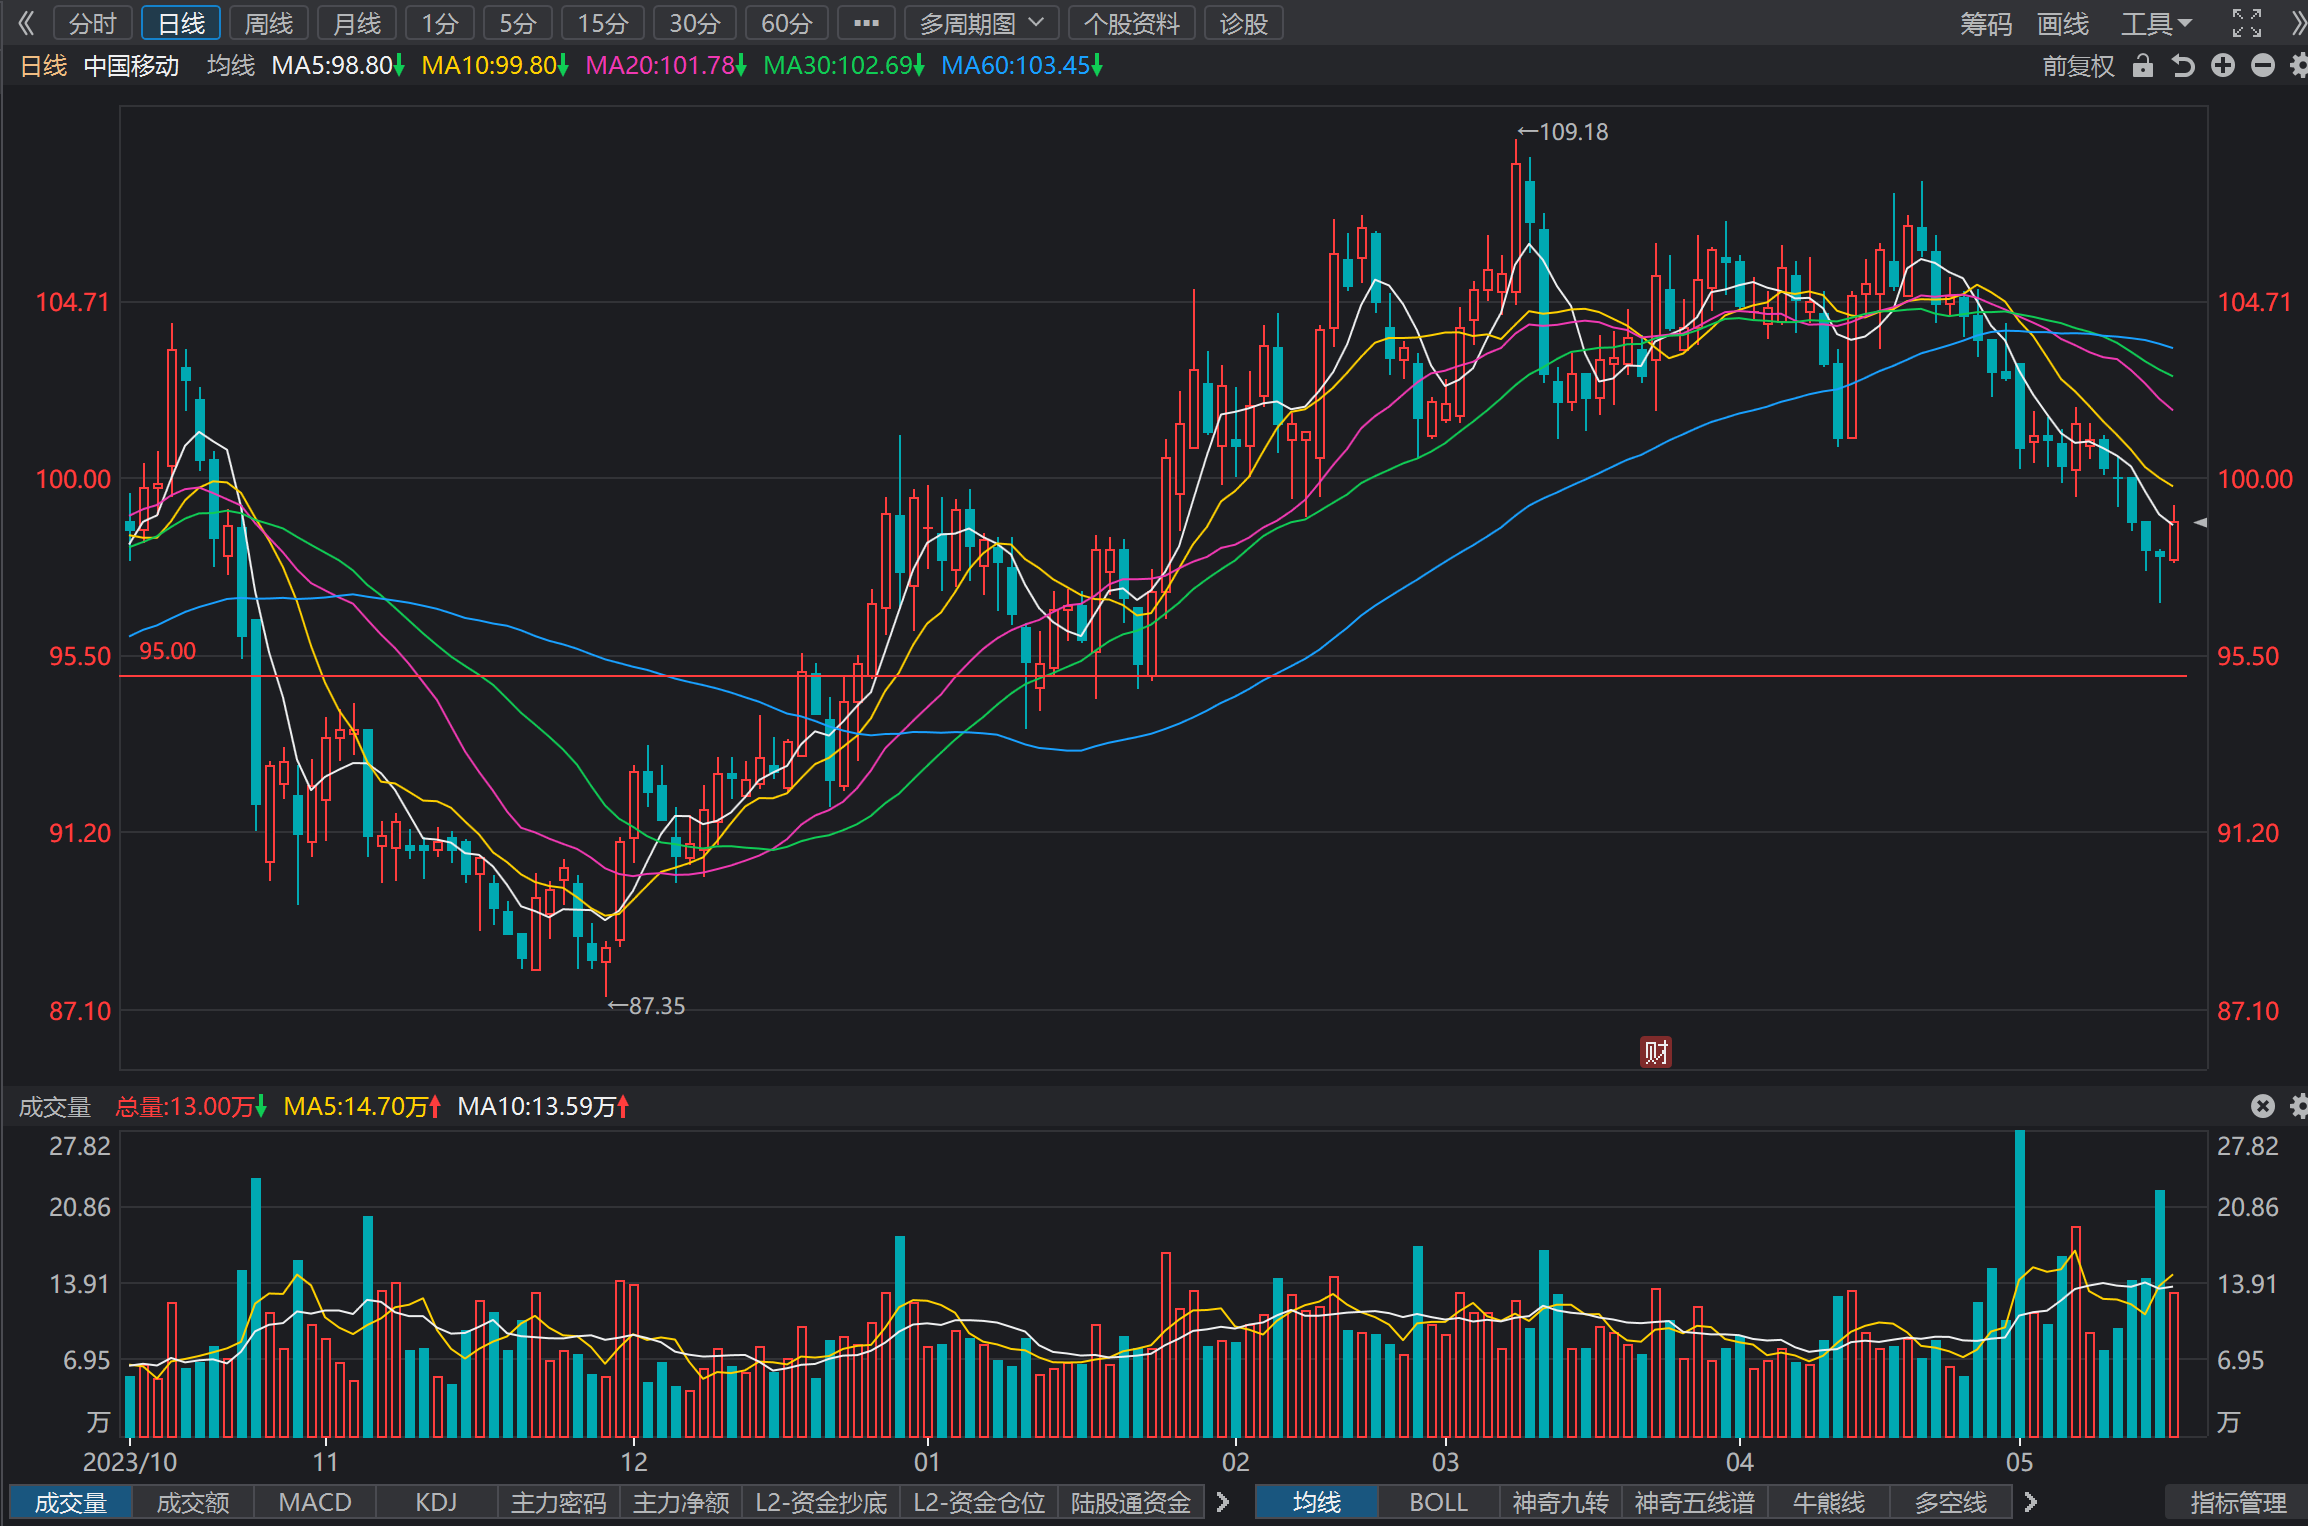Open more time periods ellipsis button
The image size is (2308, 1526).
866,23
